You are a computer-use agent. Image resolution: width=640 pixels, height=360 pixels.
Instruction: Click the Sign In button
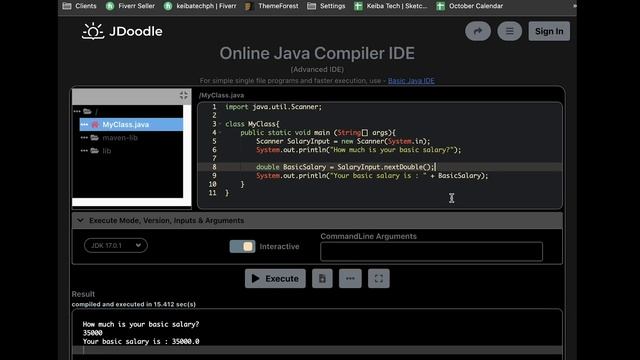pos(549,31)
